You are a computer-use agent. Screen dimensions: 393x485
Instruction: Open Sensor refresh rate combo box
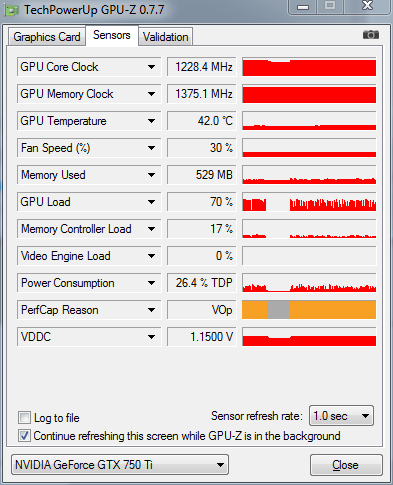(x=341, y=416)
